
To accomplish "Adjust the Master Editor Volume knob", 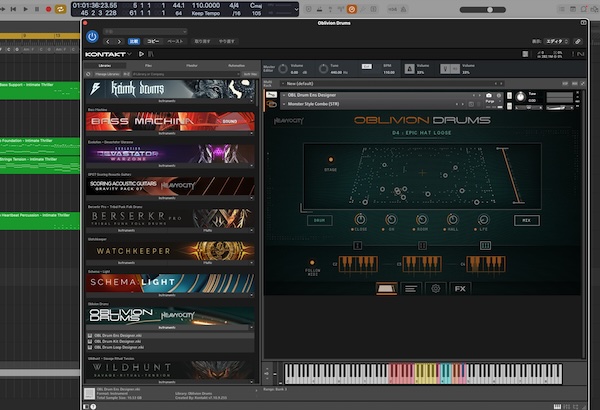I will (x=283, y=69).
